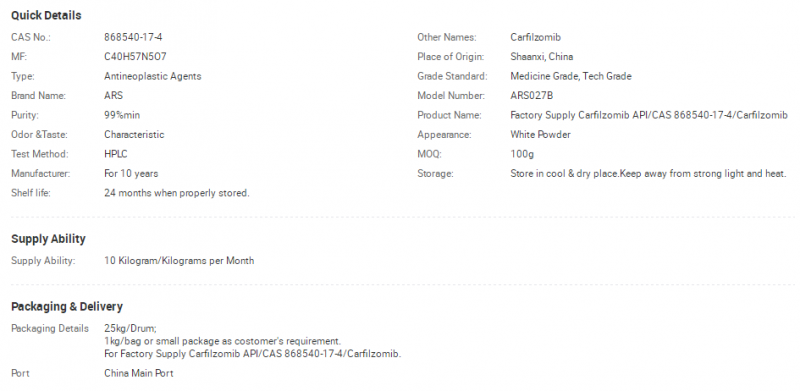Click the 100g MOQ value
Screen dimensions: 800x391
pos(522,154)
